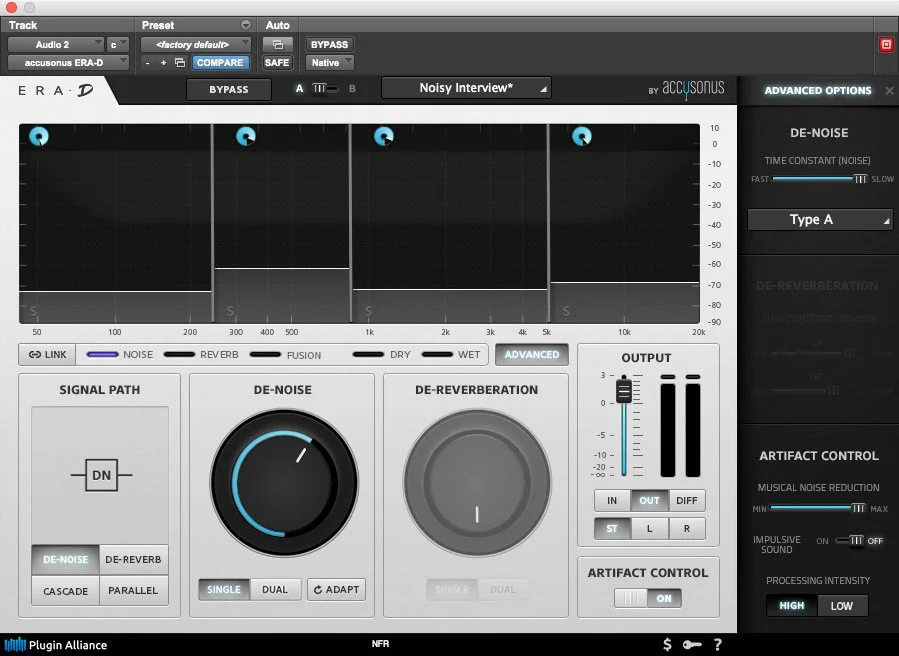Solo the third frequency band's S icon
This screenshot has height=656, width=899.
[x=368, y=311]
